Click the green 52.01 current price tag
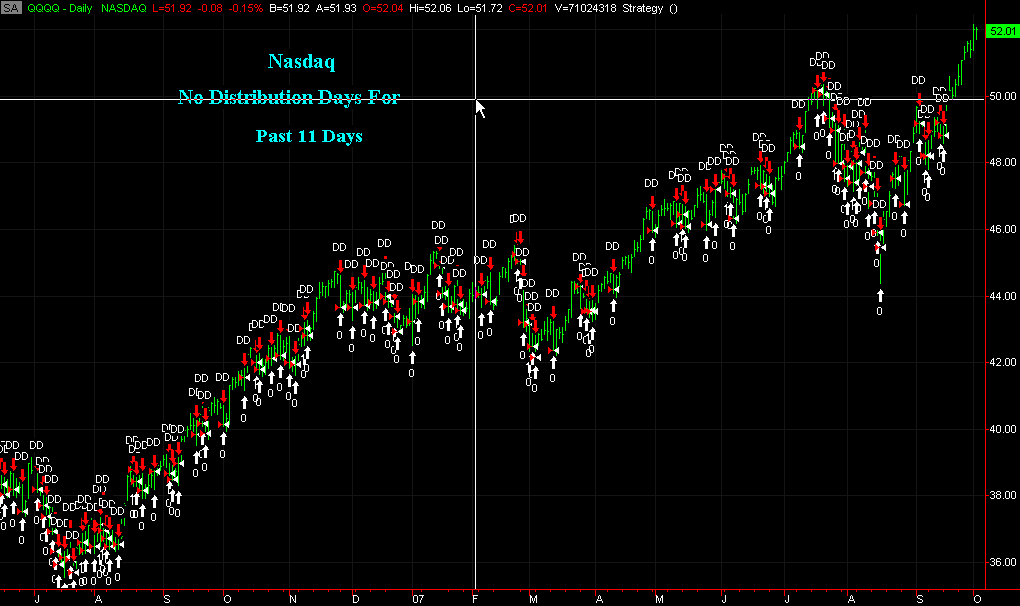The width and height of the screenshot is (1020, 606). click(x=1002, y=31)
